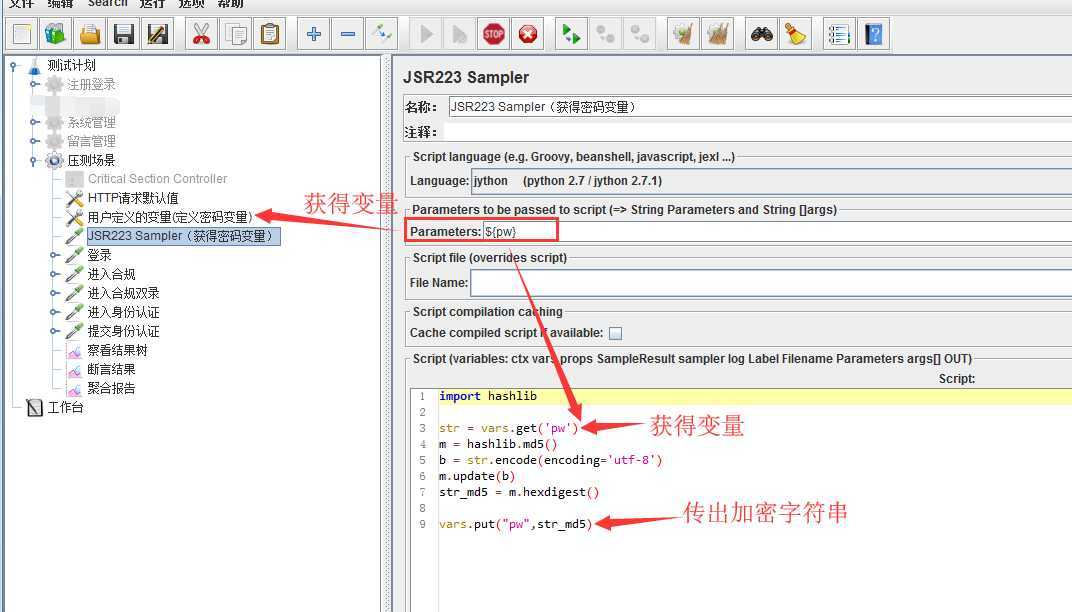Click script line vars.put("pw",str_md5)
Screen dimensions: 1072x612
pos(515,524)
